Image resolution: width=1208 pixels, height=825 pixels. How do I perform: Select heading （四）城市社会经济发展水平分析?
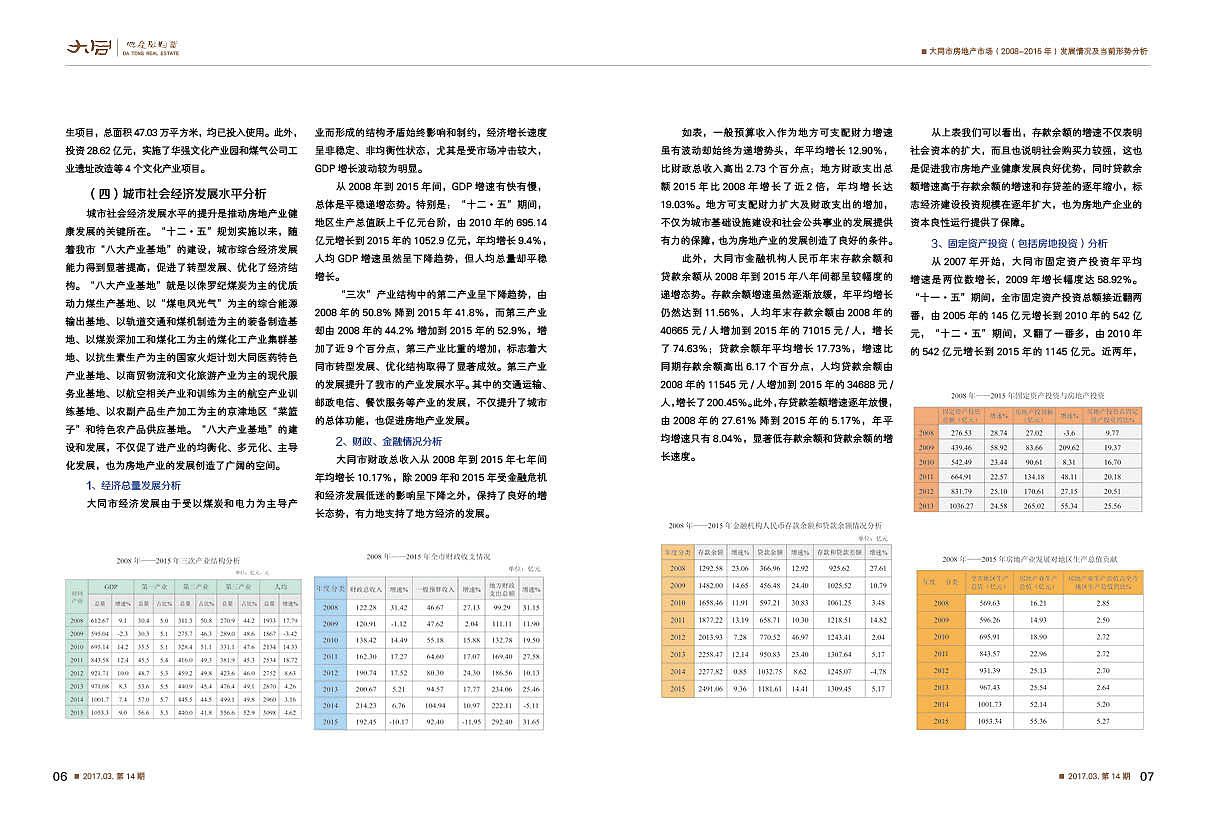pos(178,194)
